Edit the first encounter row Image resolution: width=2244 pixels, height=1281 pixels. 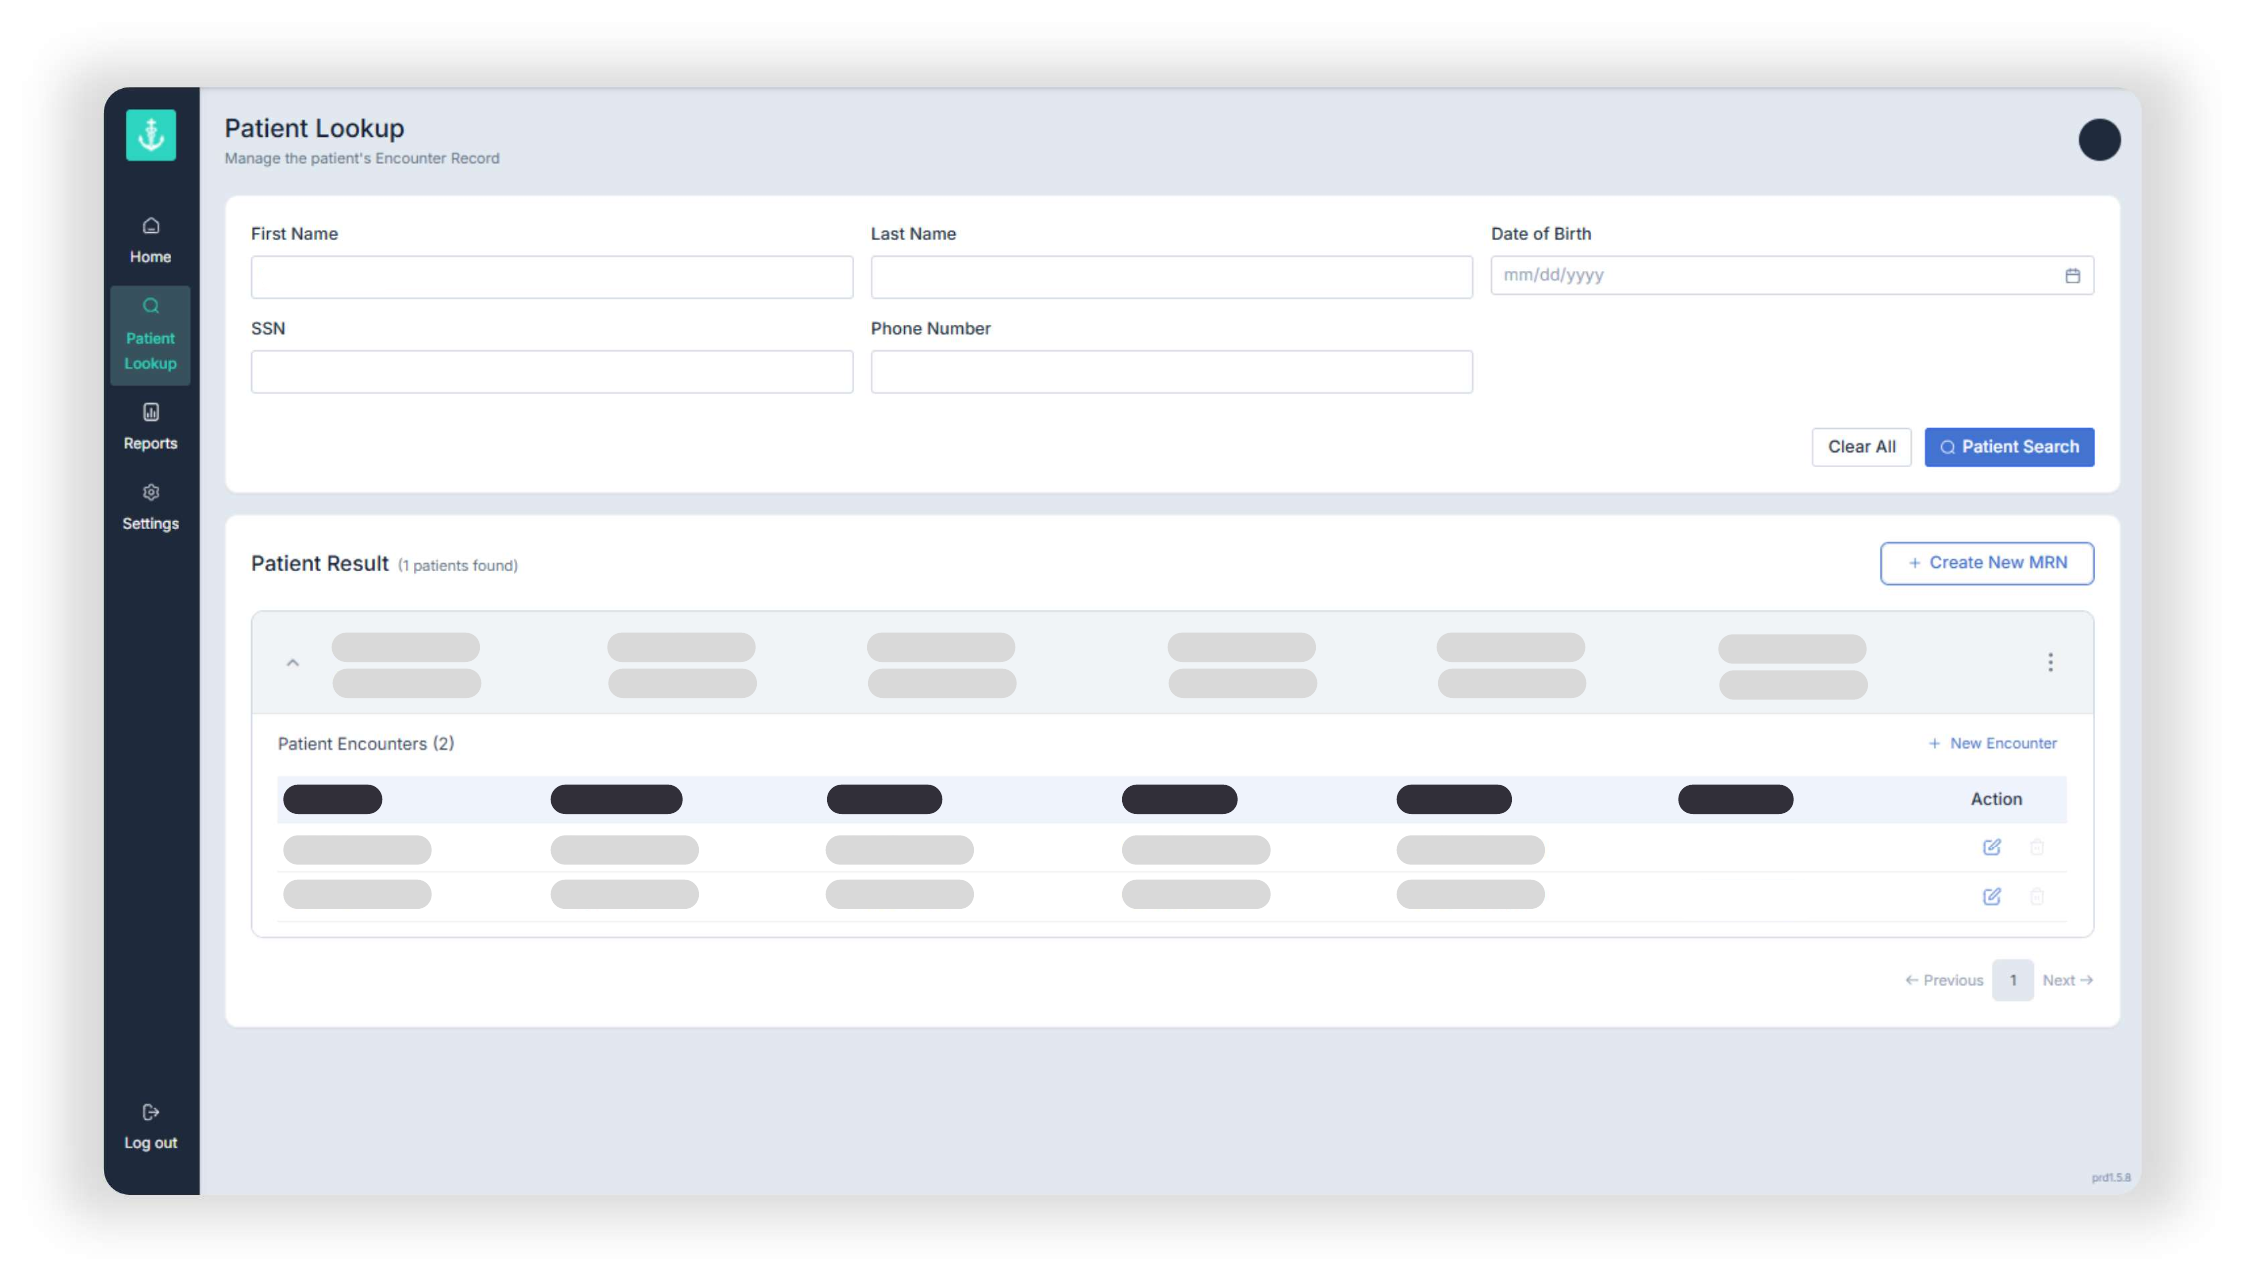[1991, 847]
